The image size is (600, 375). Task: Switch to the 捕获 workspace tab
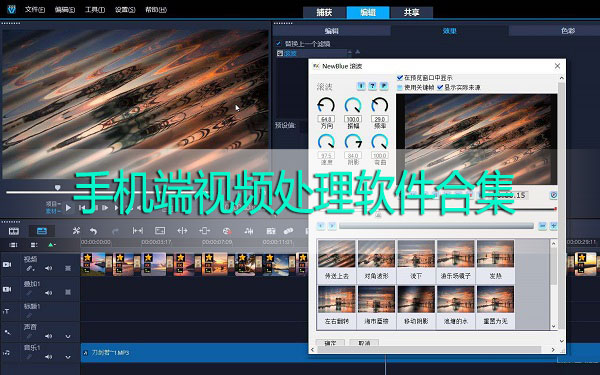[x=324, y=12]
